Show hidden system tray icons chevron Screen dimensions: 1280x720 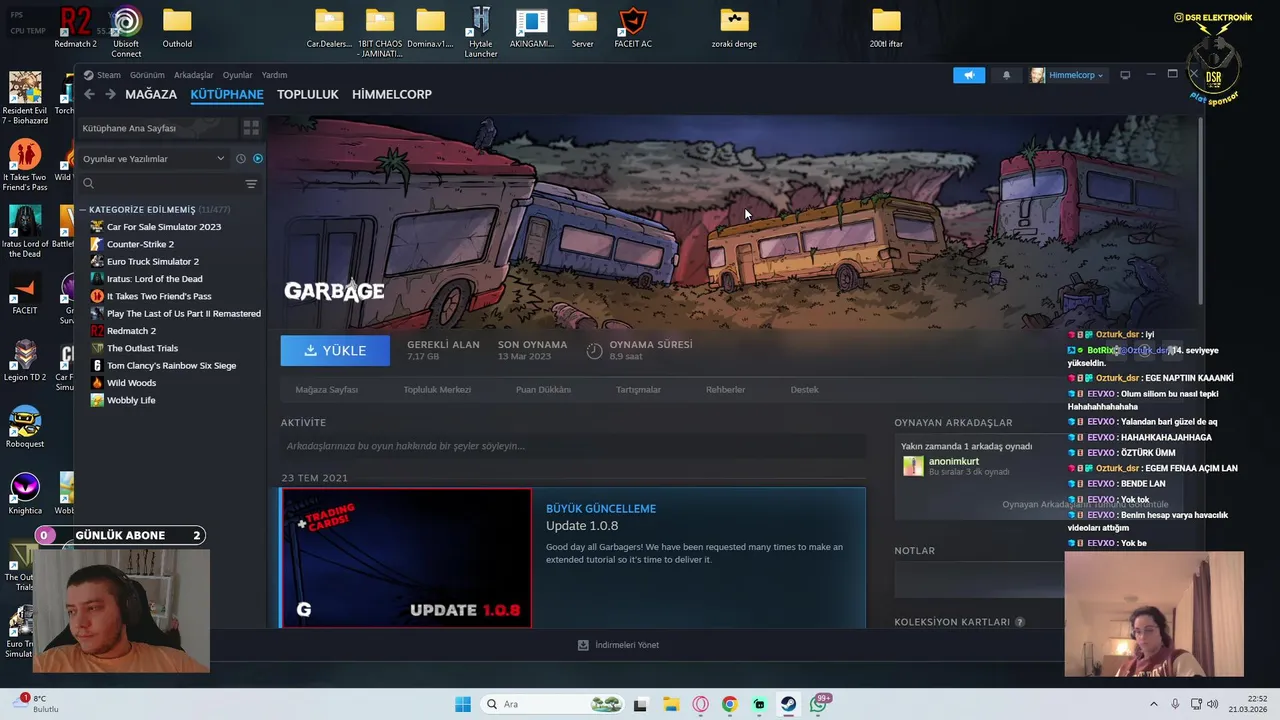(x=1153, y=704)
